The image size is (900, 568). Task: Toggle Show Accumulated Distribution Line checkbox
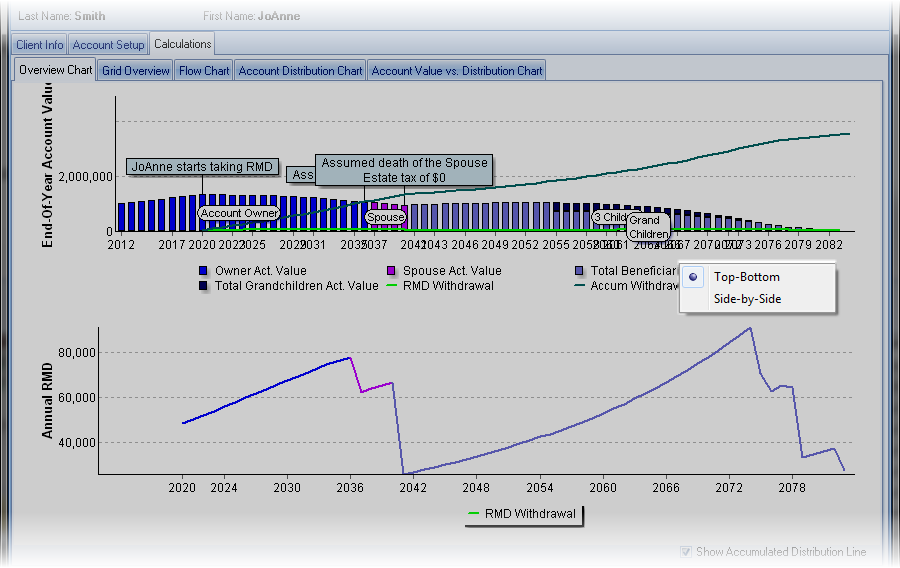(x=686, y=552)
